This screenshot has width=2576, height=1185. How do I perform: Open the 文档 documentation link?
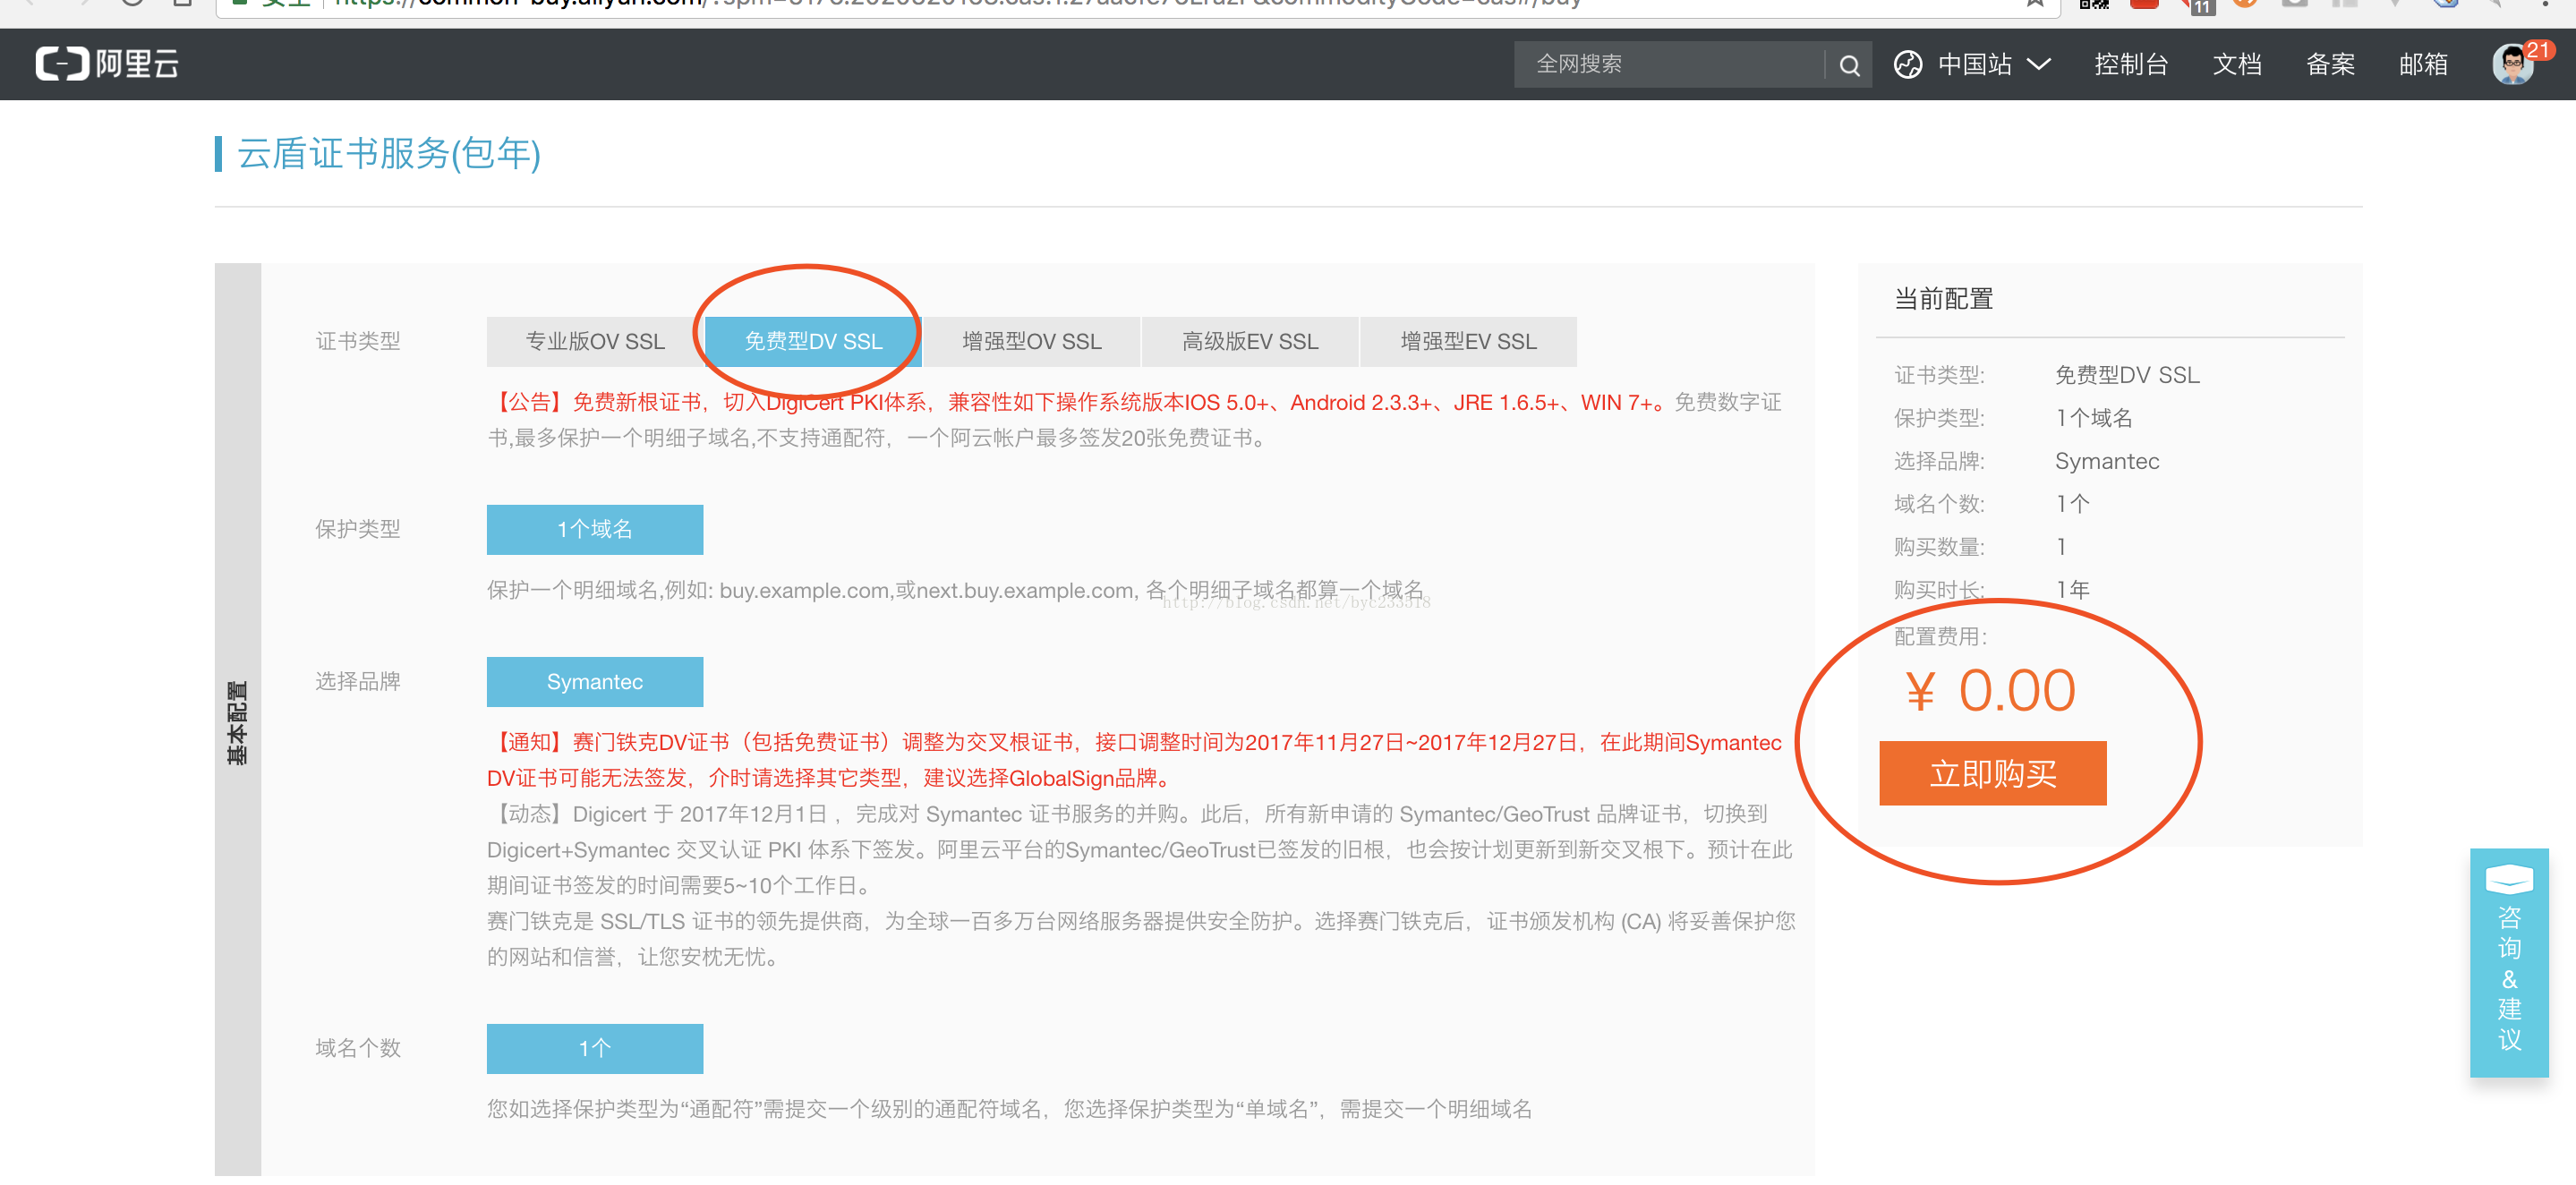click(2237, 64)
